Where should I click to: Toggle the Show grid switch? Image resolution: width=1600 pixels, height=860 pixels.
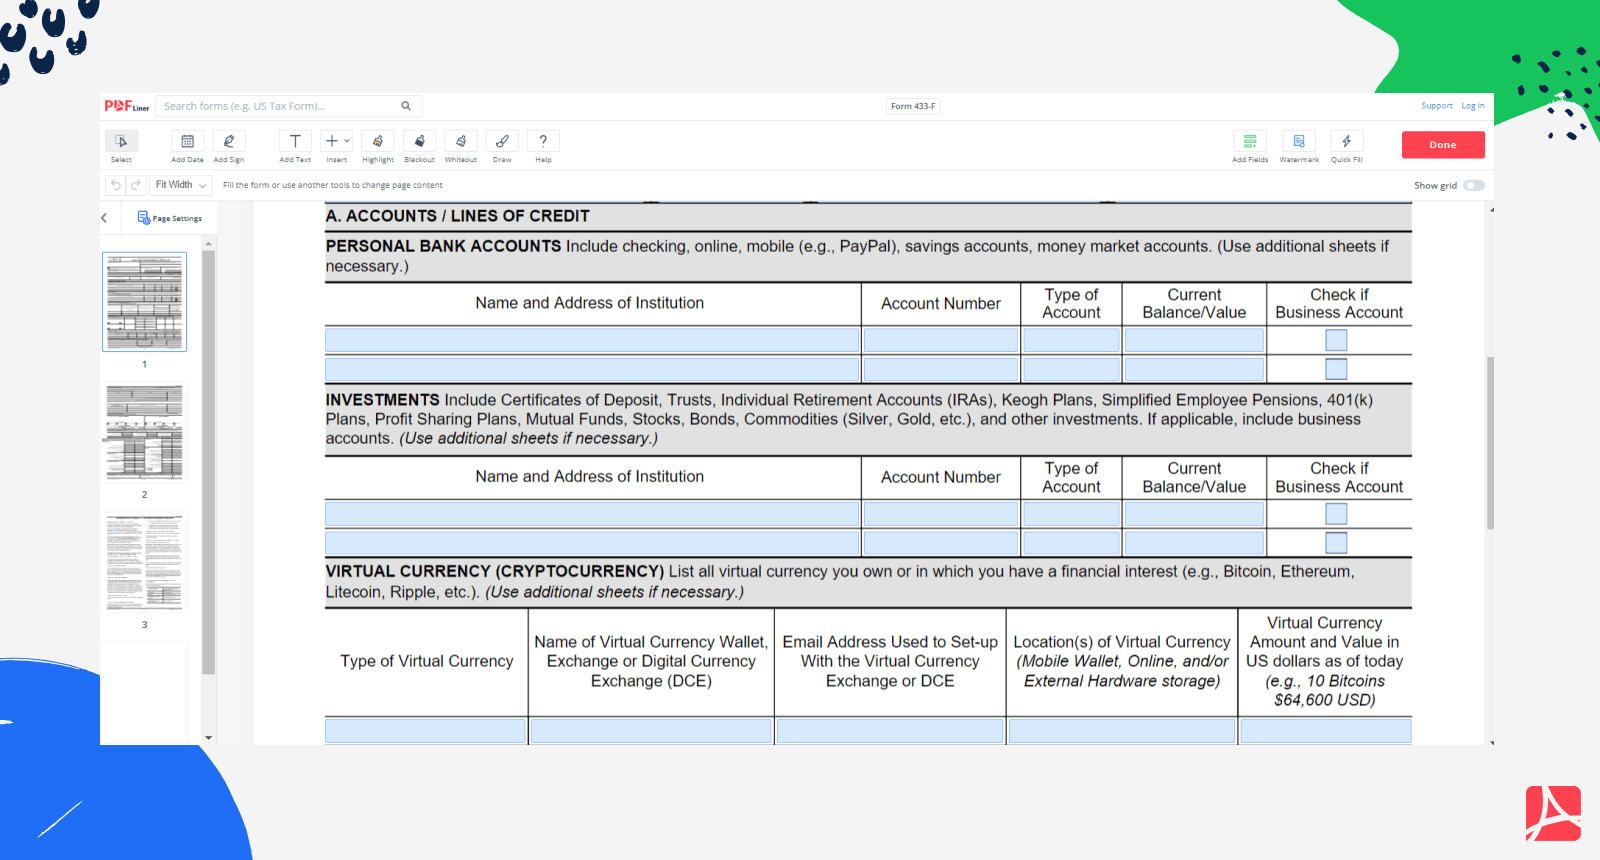point(1474,185)
